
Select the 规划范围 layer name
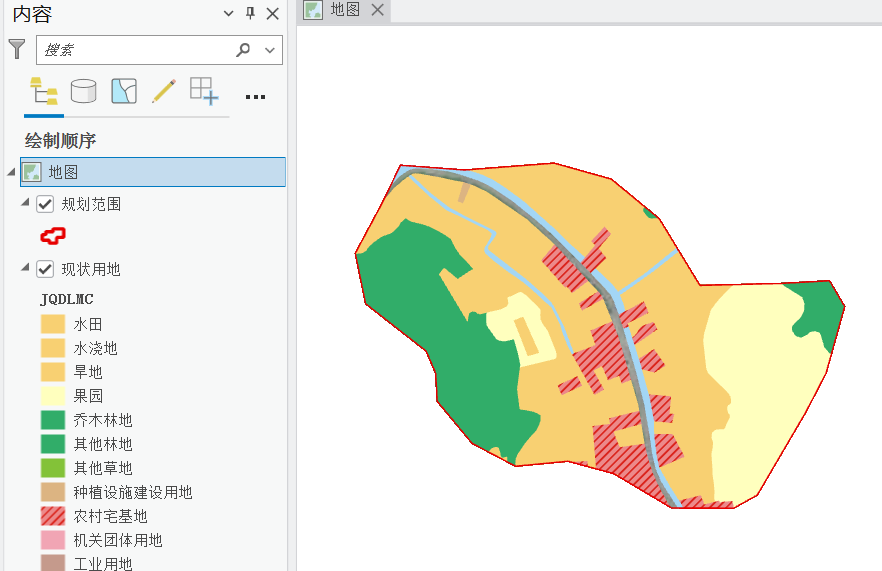(91, 204)
